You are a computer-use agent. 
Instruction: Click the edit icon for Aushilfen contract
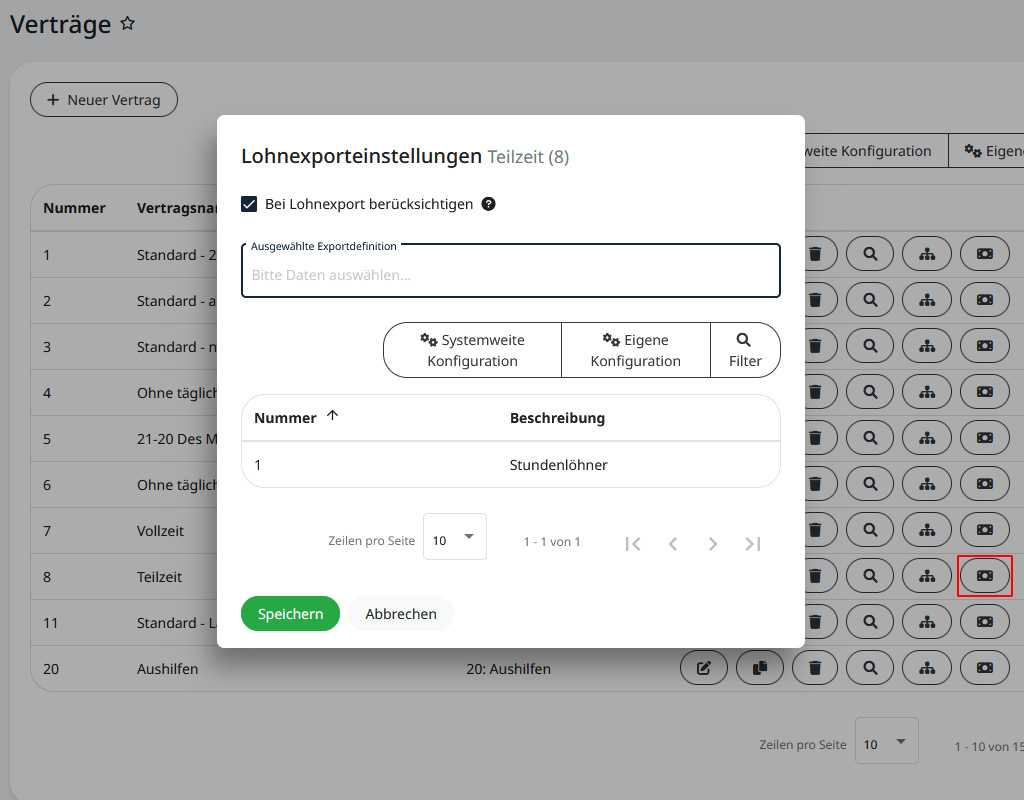tap(704, 668)
